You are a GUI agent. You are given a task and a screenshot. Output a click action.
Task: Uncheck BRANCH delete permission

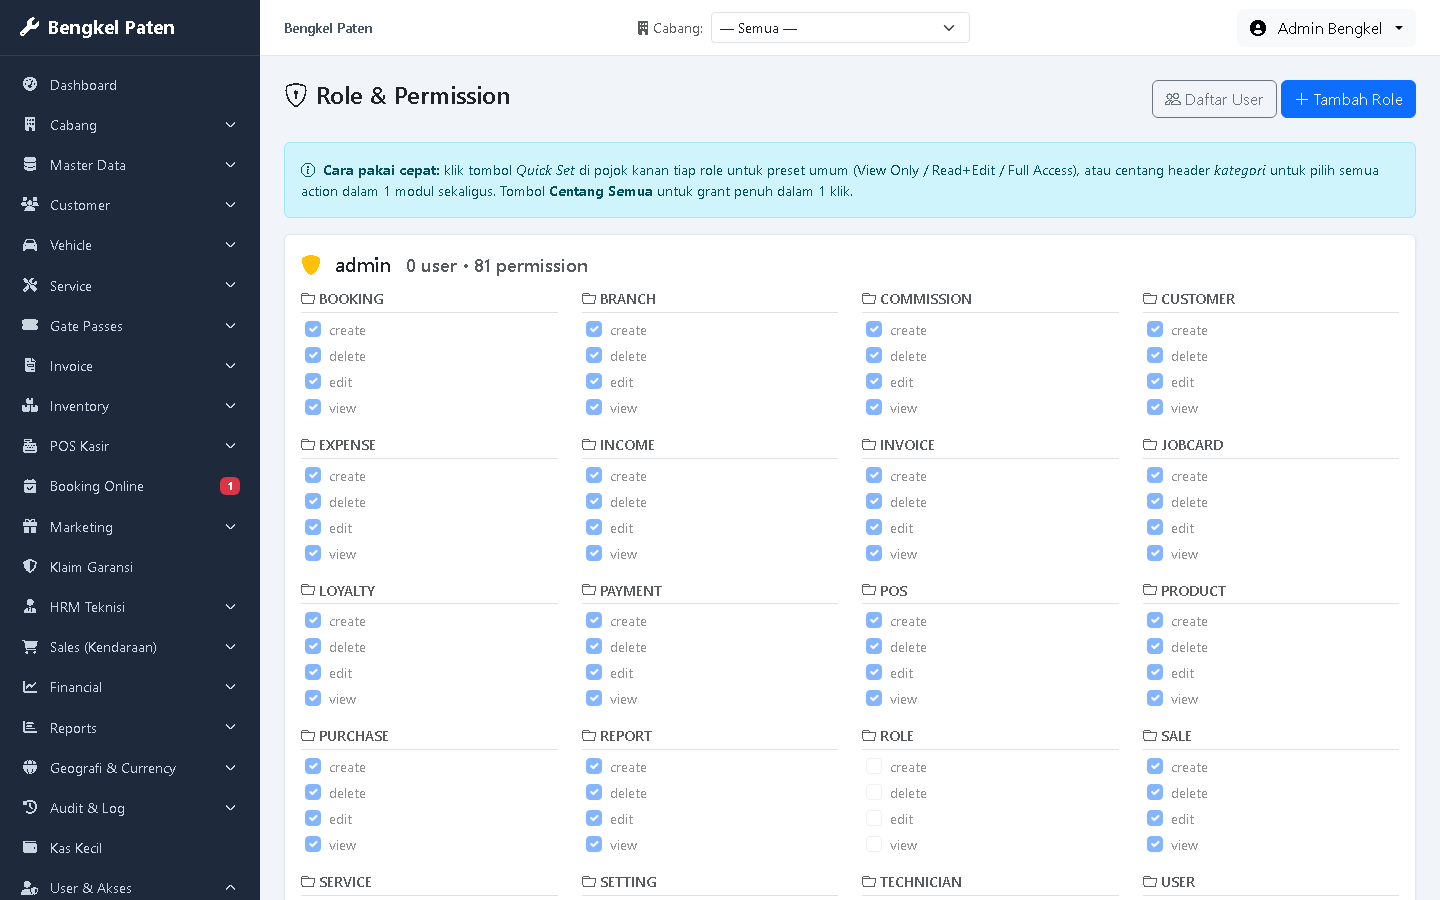tap(594, 355)
